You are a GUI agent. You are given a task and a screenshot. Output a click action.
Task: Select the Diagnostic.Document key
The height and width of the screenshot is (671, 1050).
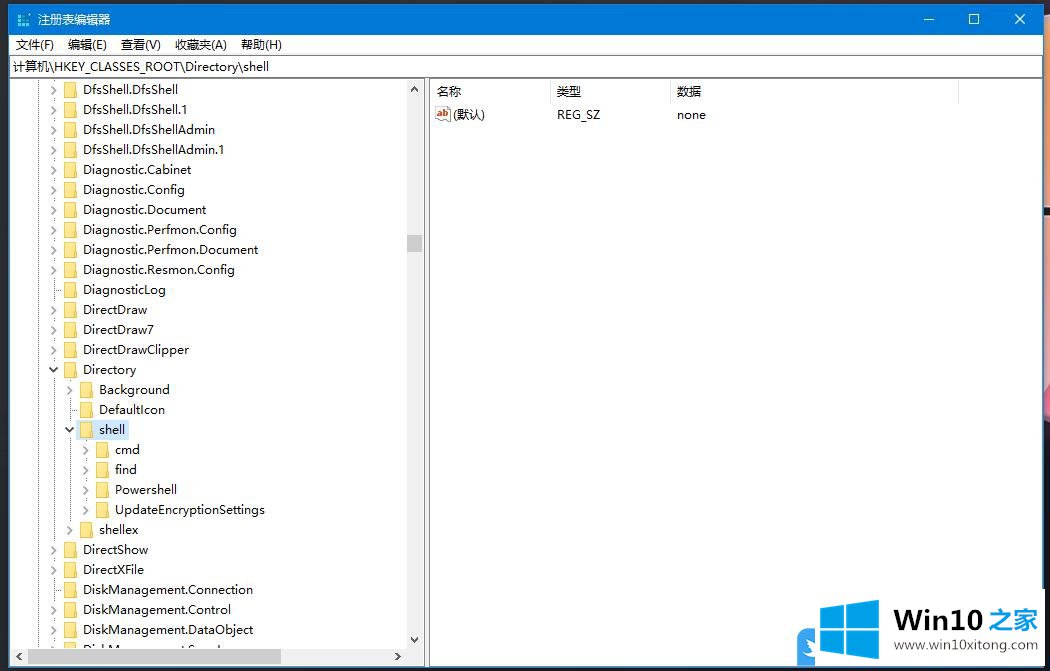click(x=145, y=210)
